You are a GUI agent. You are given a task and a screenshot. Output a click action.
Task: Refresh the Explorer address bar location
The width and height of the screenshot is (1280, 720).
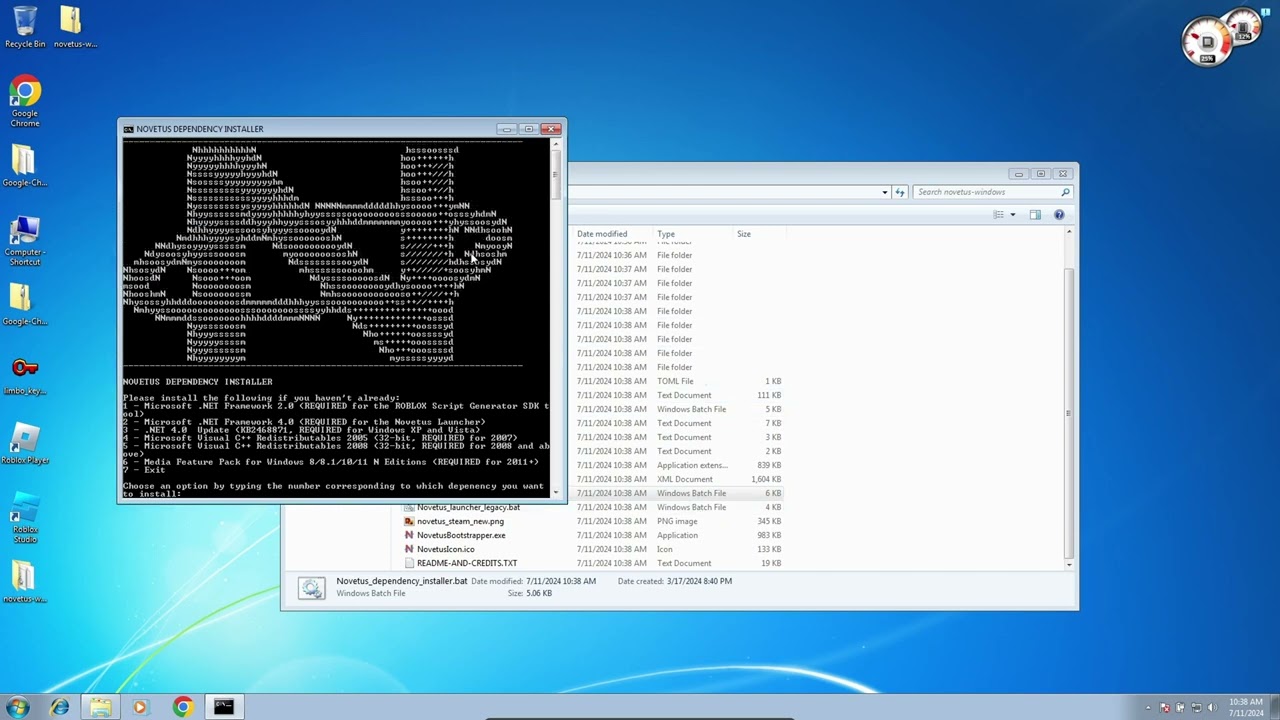[900, 192]
